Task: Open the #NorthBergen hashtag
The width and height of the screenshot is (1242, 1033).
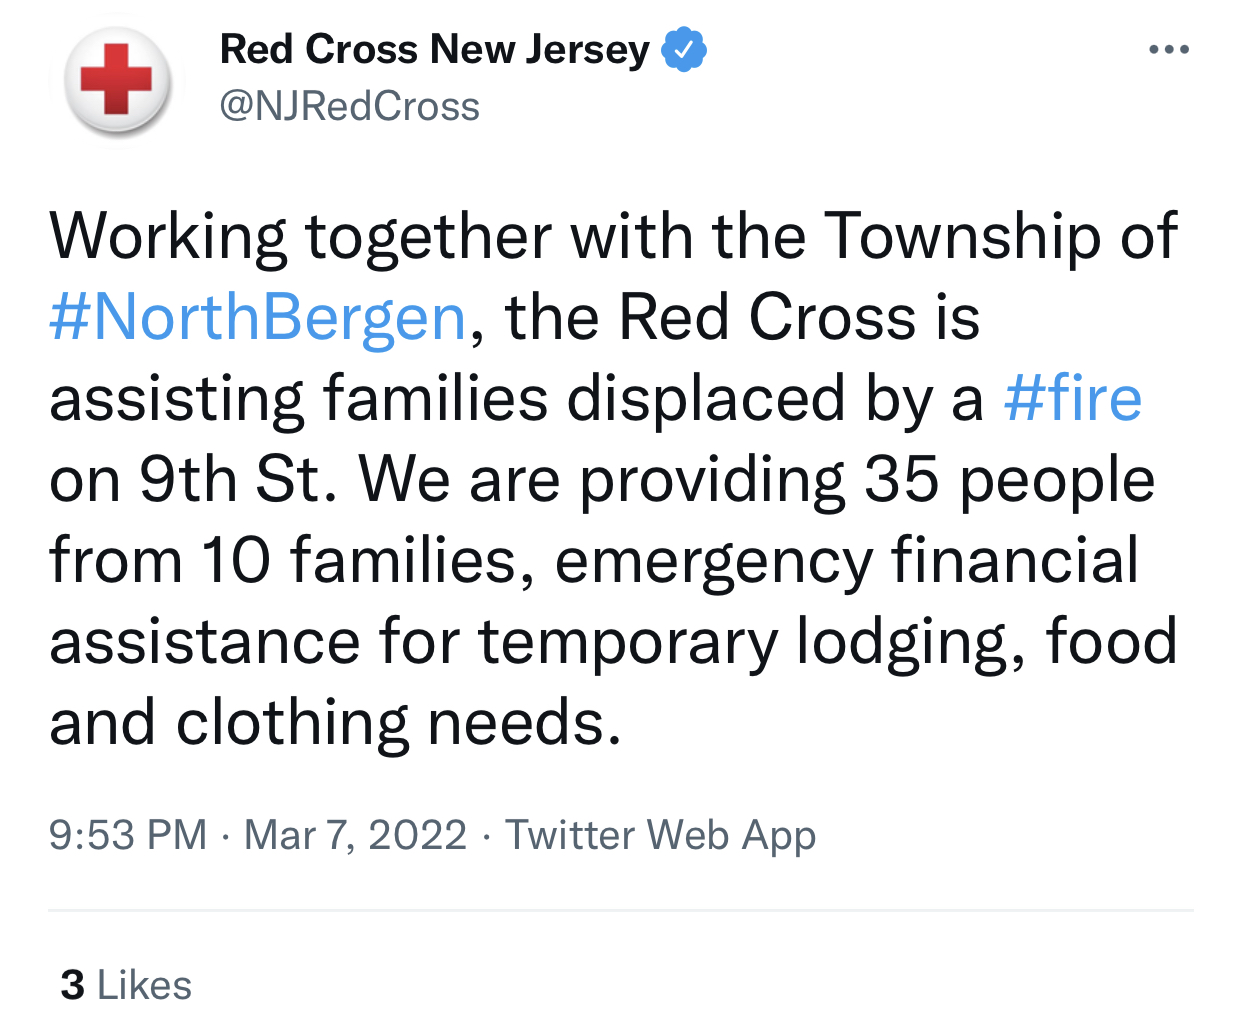Action: (258, 318)
